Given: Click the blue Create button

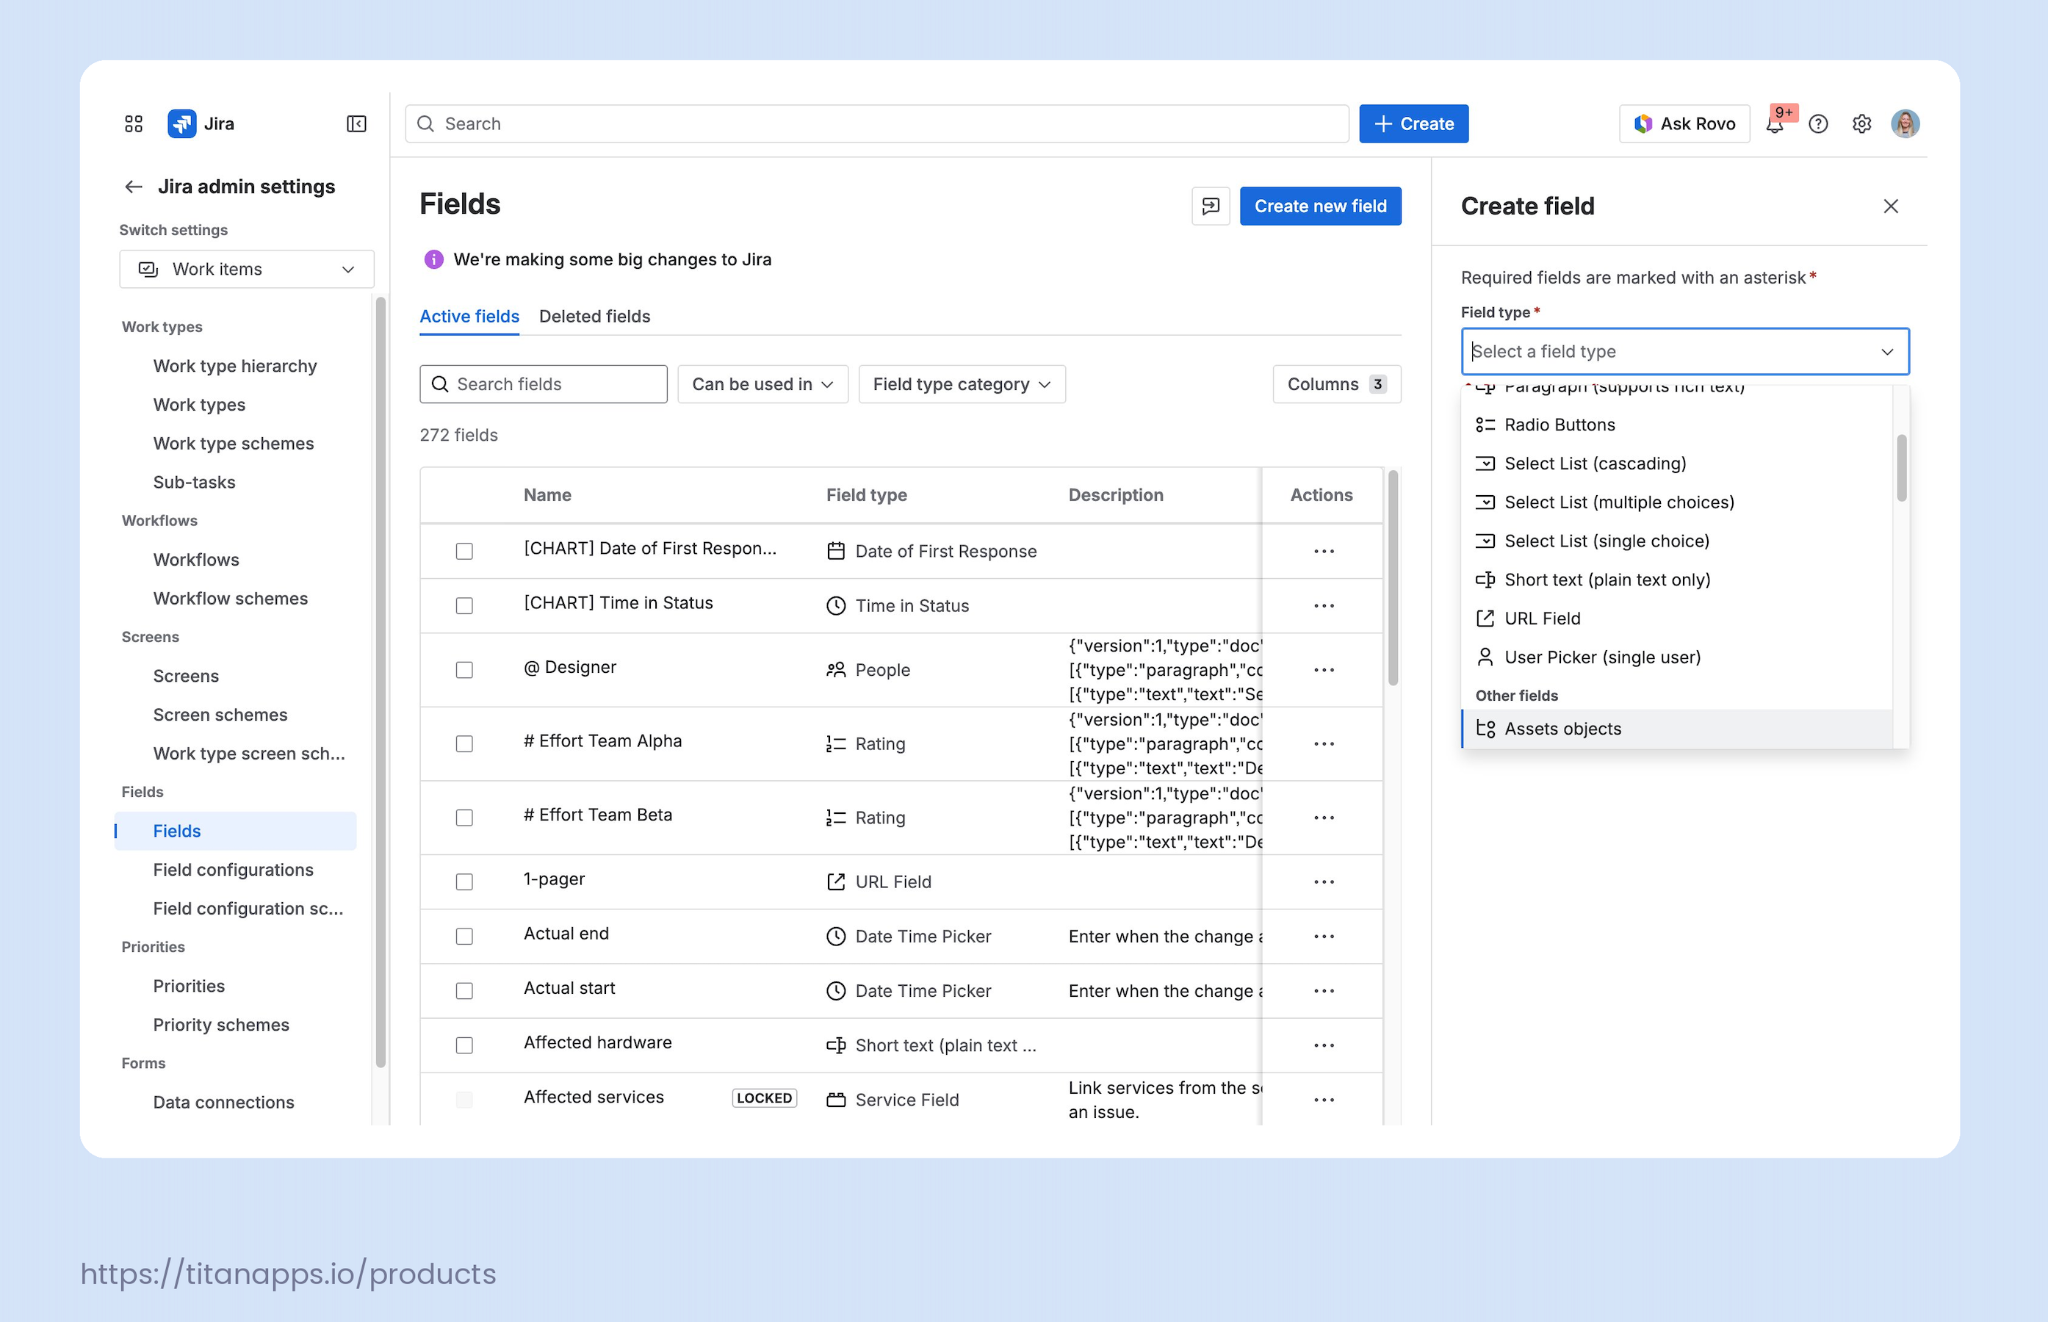Looking at the screenshot, I should pos(1413,124).
